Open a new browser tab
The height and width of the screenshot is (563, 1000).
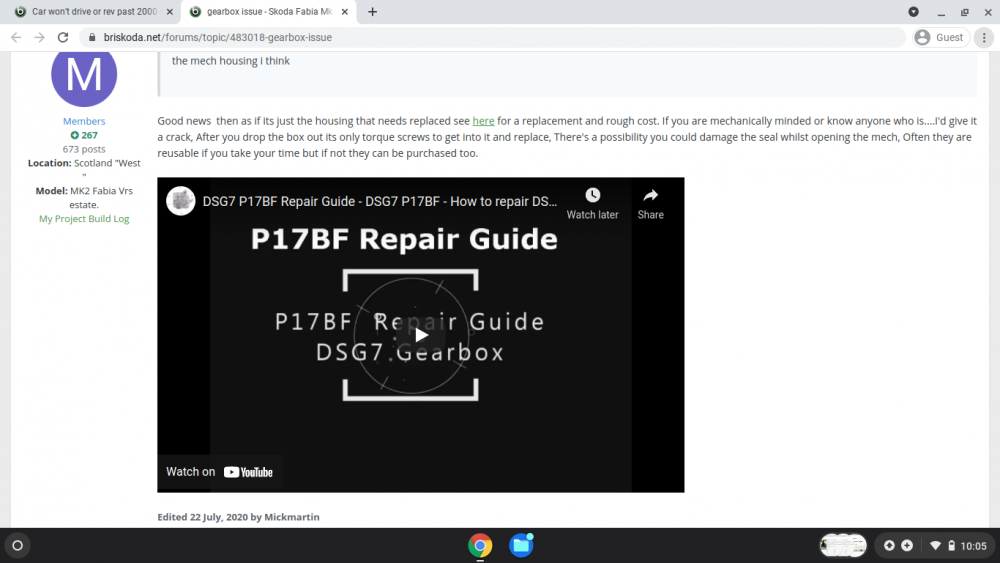(x=372, y=11)
